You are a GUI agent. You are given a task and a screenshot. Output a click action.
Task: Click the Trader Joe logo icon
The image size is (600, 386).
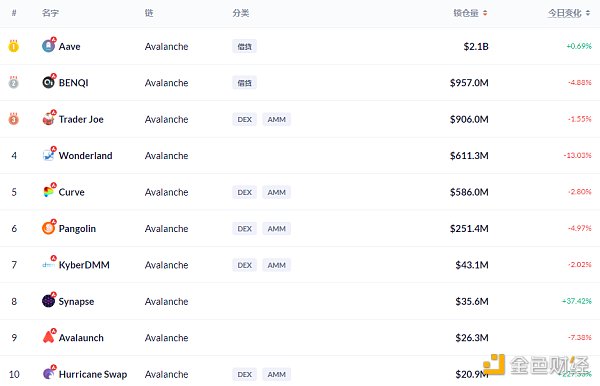[x=48, y=119]
